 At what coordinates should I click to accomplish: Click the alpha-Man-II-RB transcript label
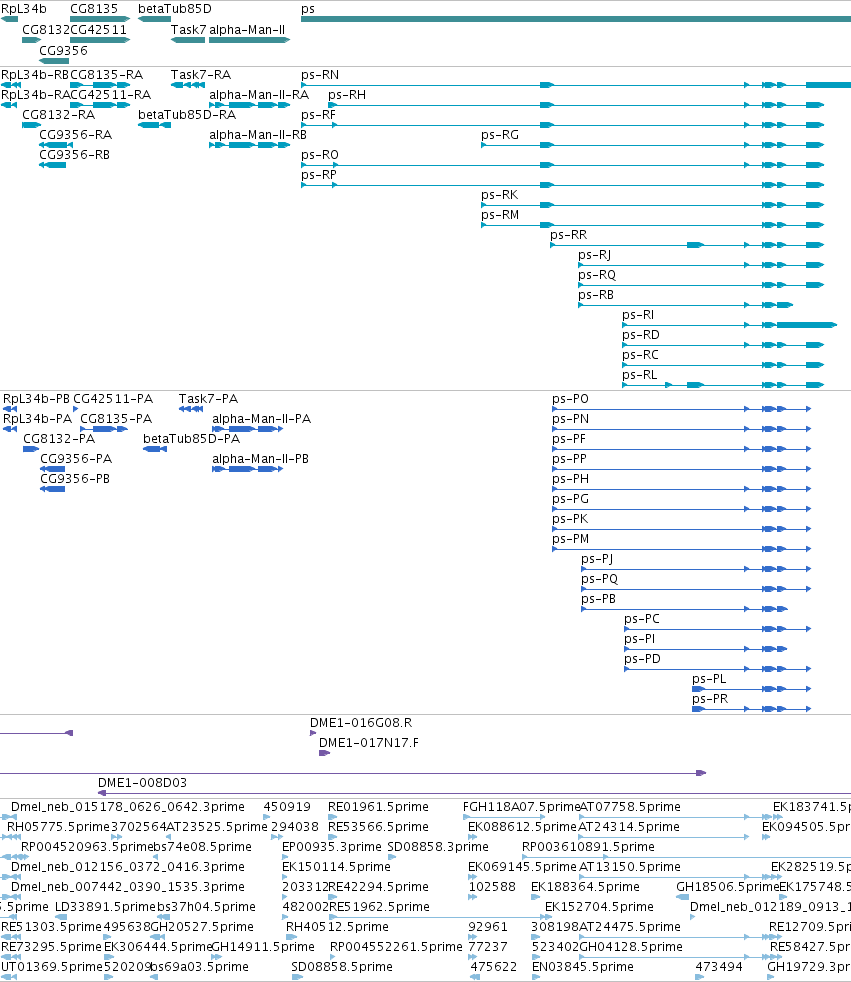click(258, 135)
